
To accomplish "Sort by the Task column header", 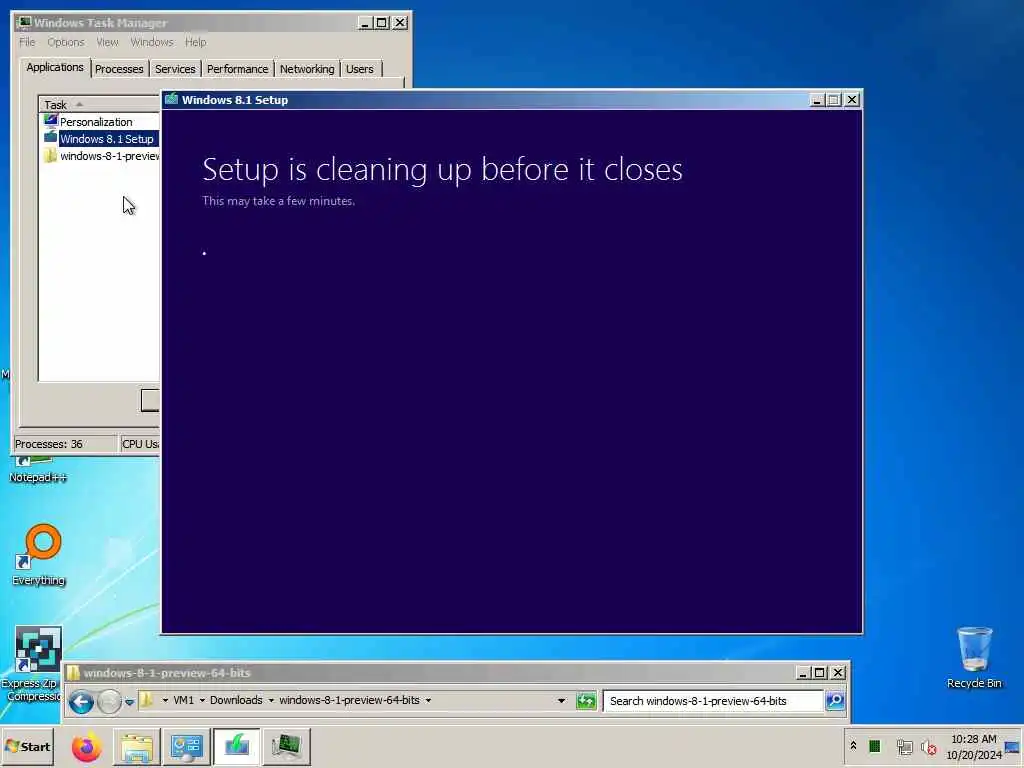I will (99, 104).
